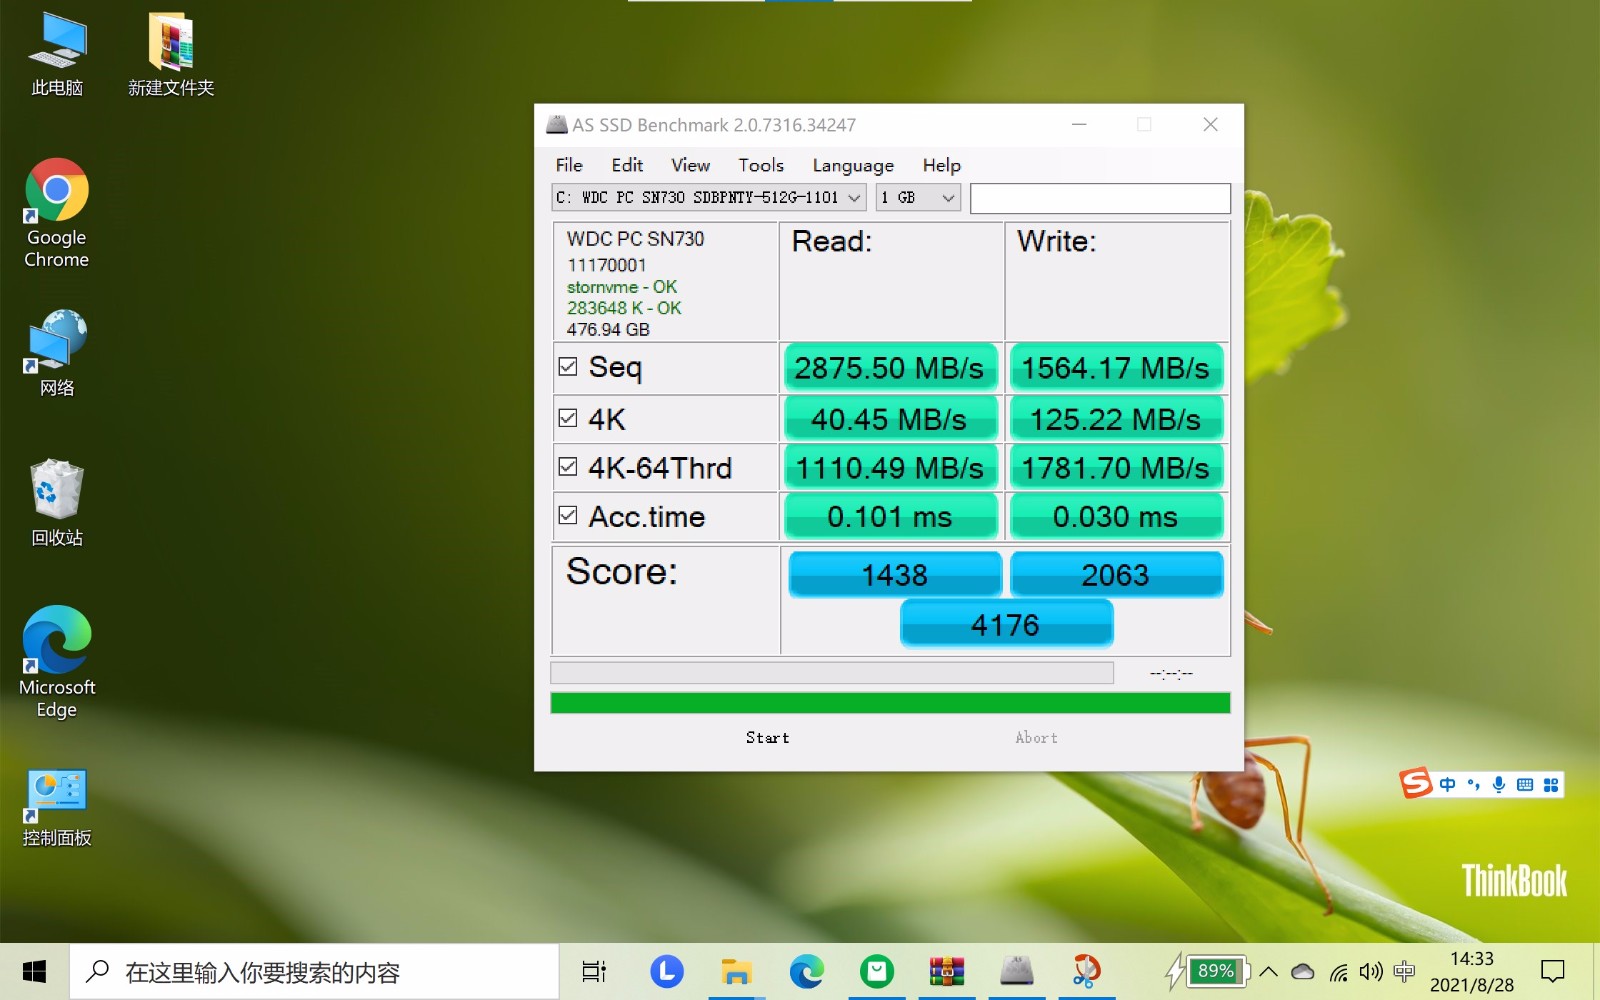
Task: Click the write score 2063
Action: (x=1116, y=575)
